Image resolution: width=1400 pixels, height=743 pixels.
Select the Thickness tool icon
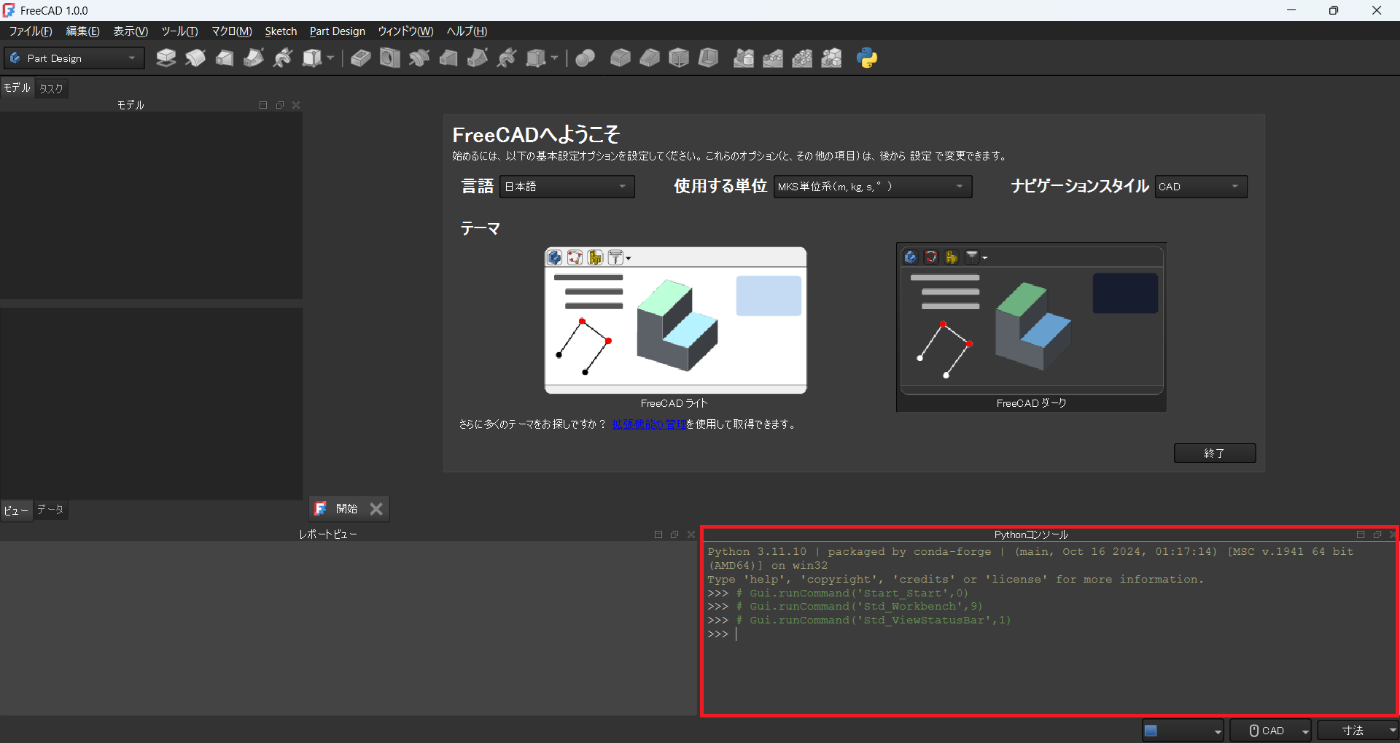708,58
